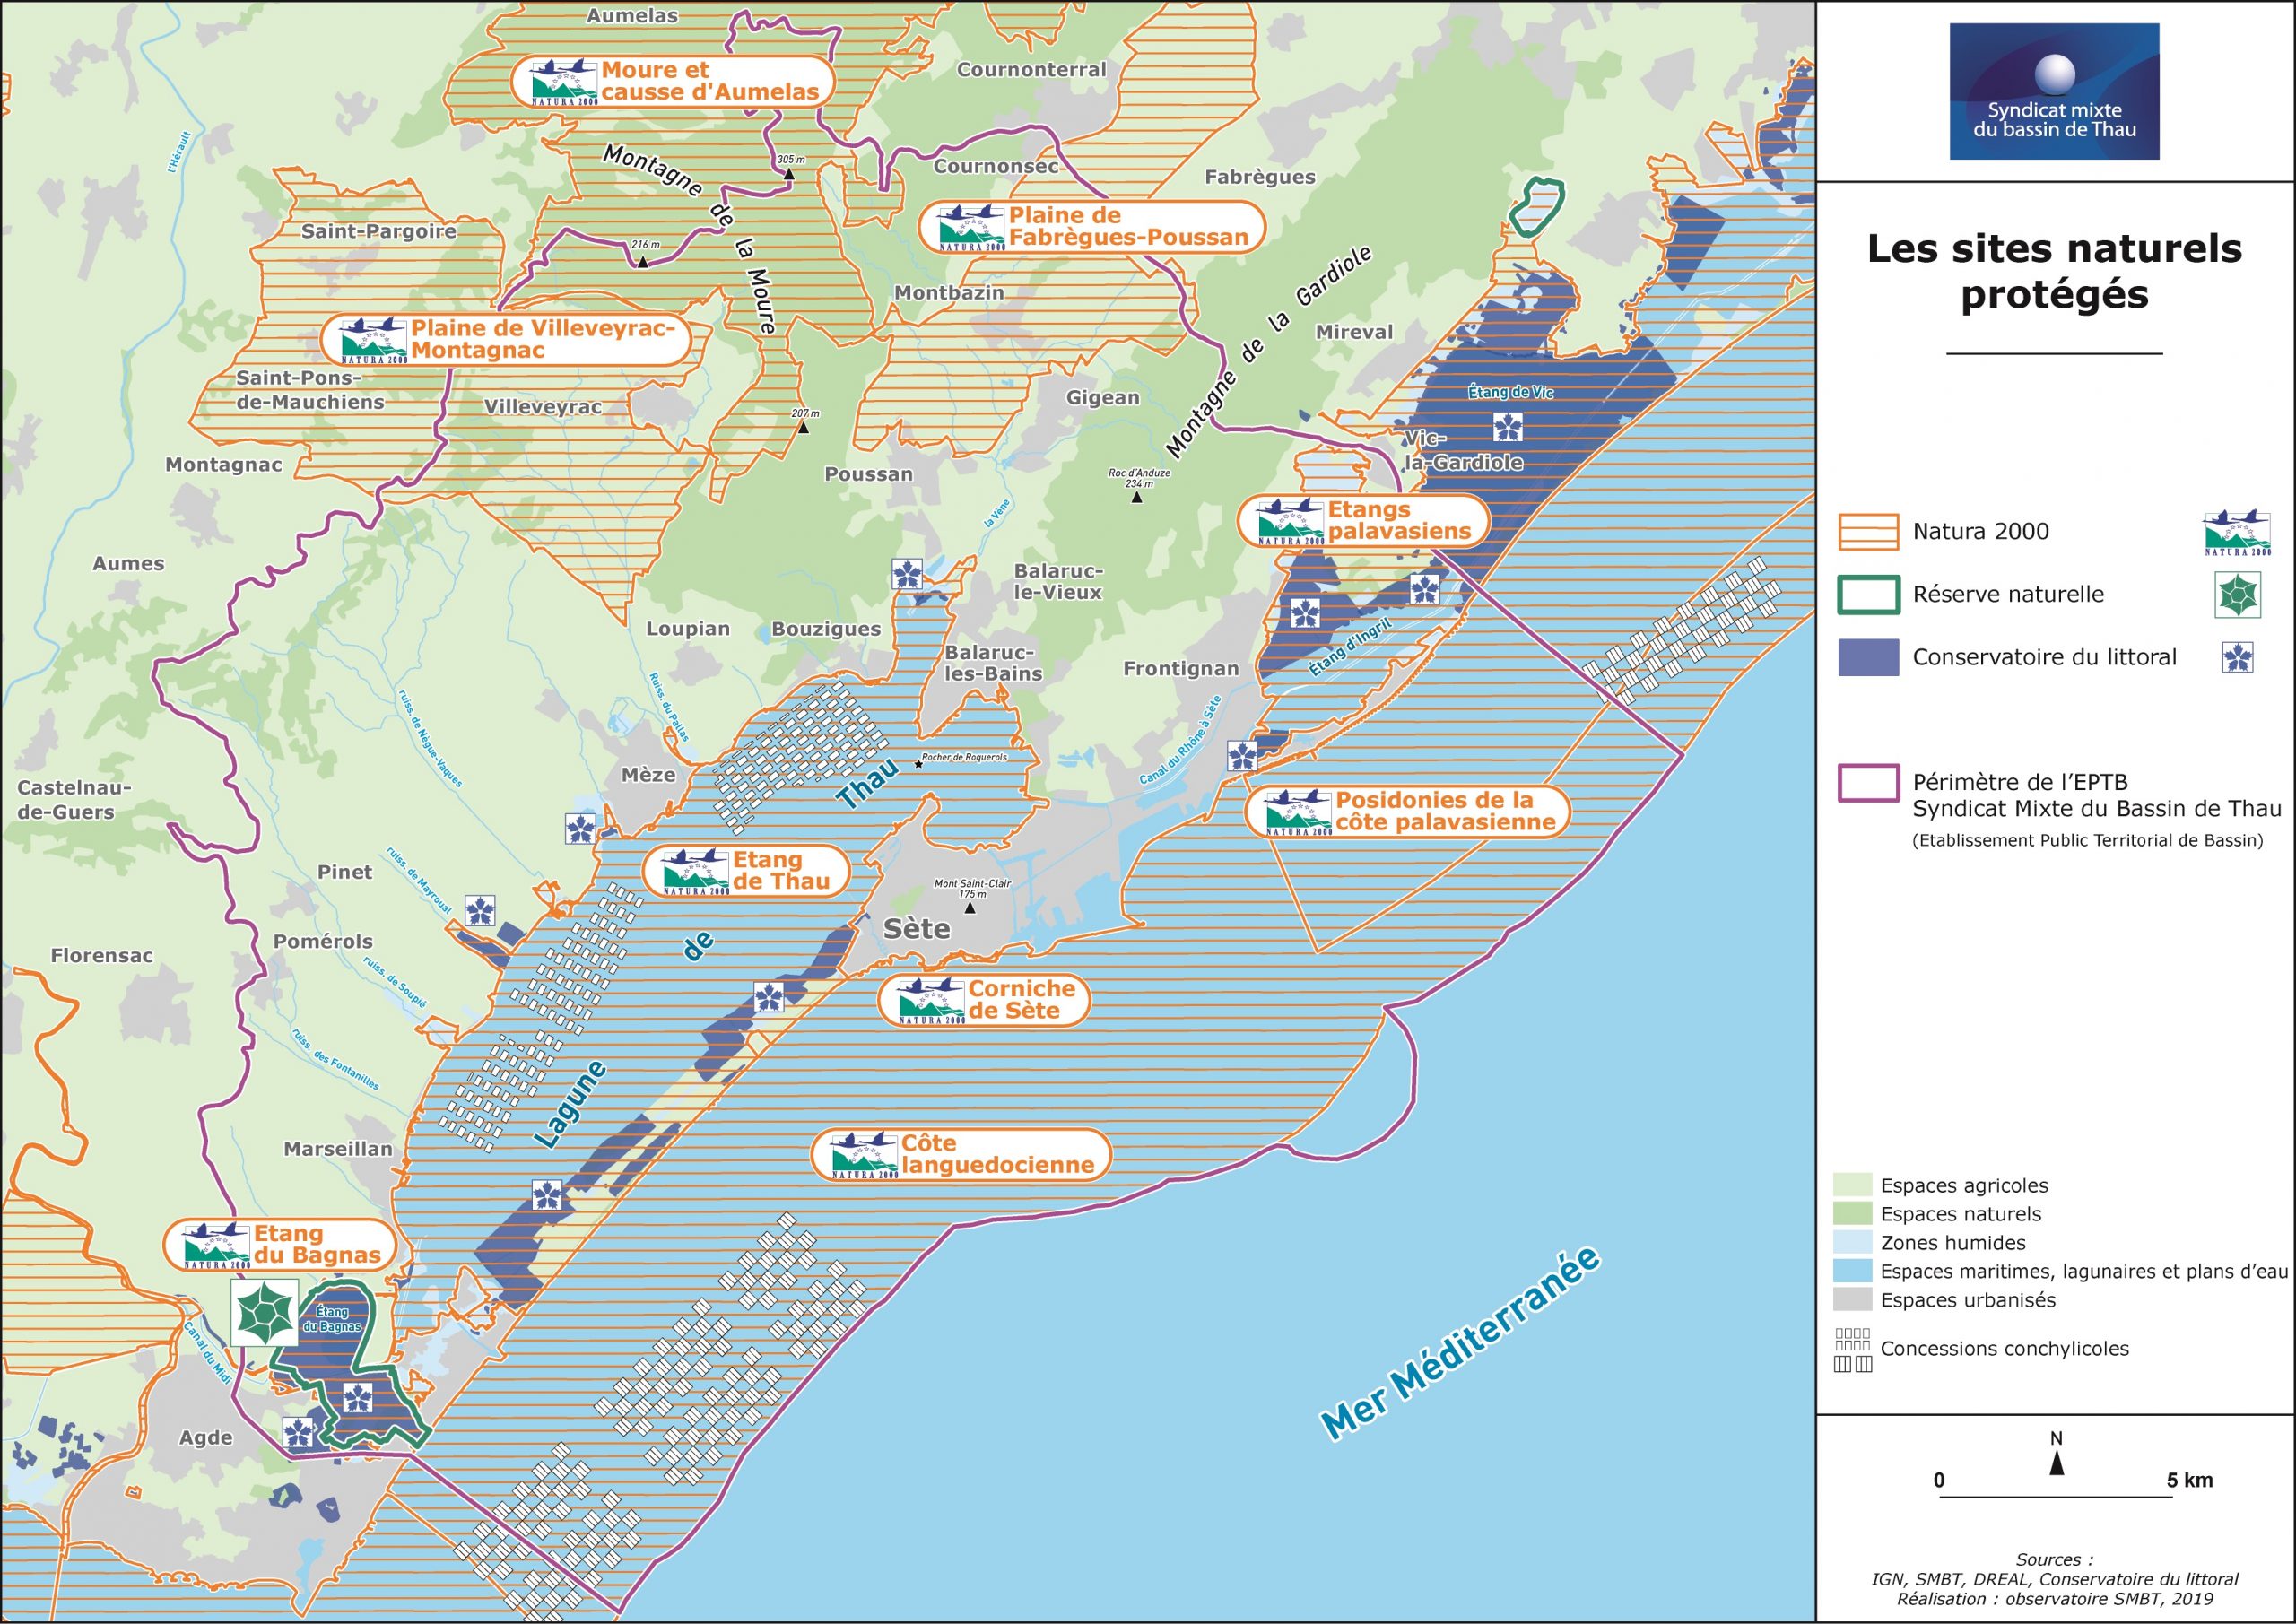2296x1624 pixels.
Task: Click Natura 2000 logo in Etang de Thau label
Action: [696, 872]
